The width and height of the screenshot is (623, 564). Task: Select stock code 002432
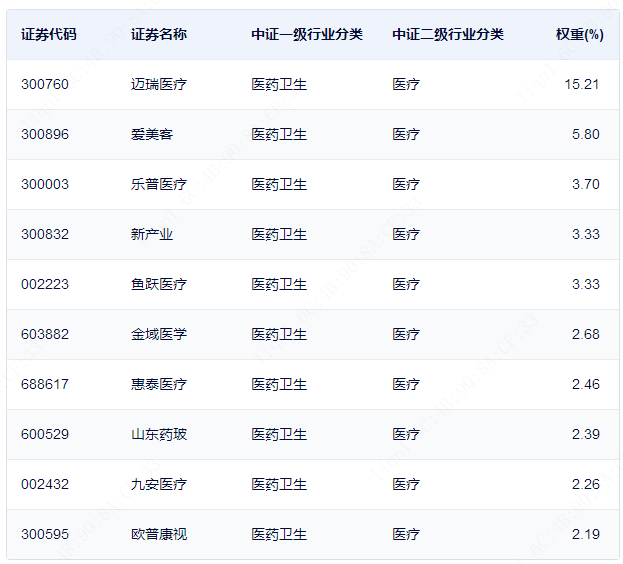44,485
